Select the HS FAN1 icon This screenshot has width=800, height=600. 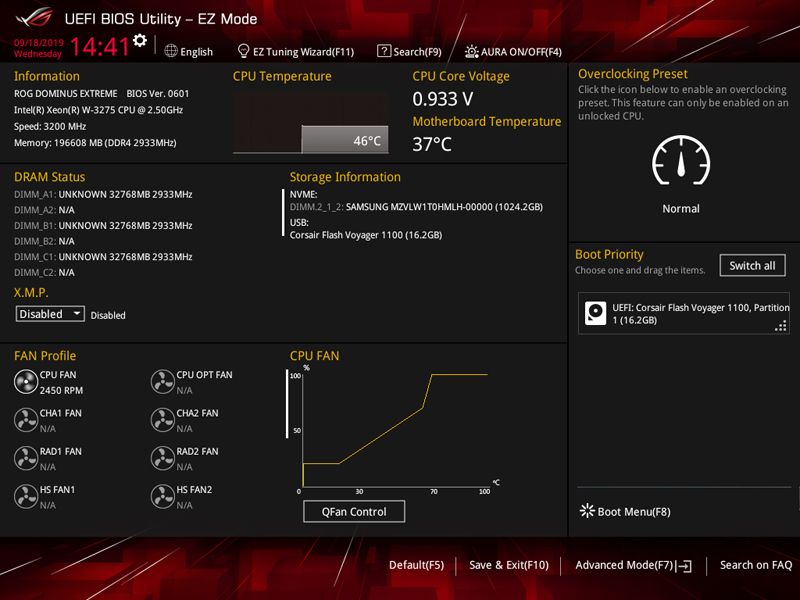coord(26,496)
